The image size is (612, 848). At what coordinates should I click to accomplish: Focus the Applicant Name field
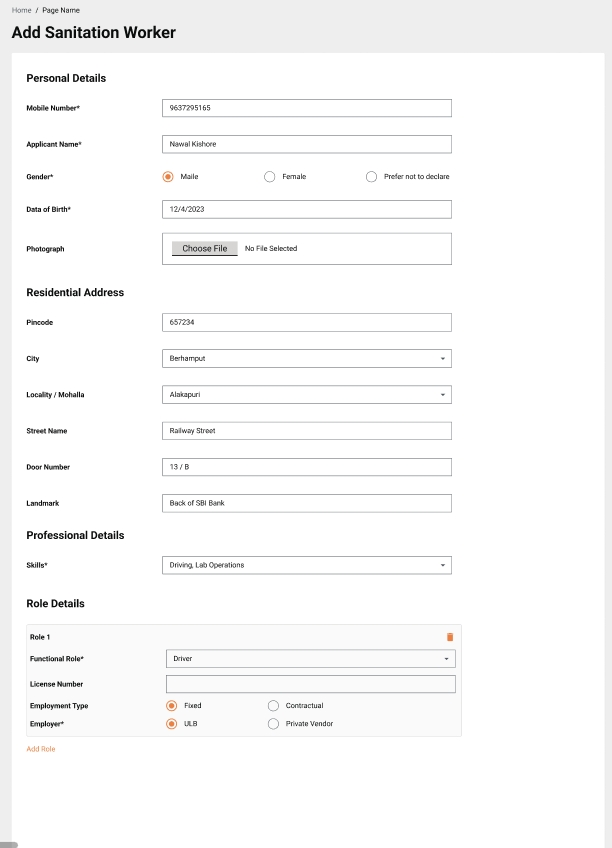(306, 144)
